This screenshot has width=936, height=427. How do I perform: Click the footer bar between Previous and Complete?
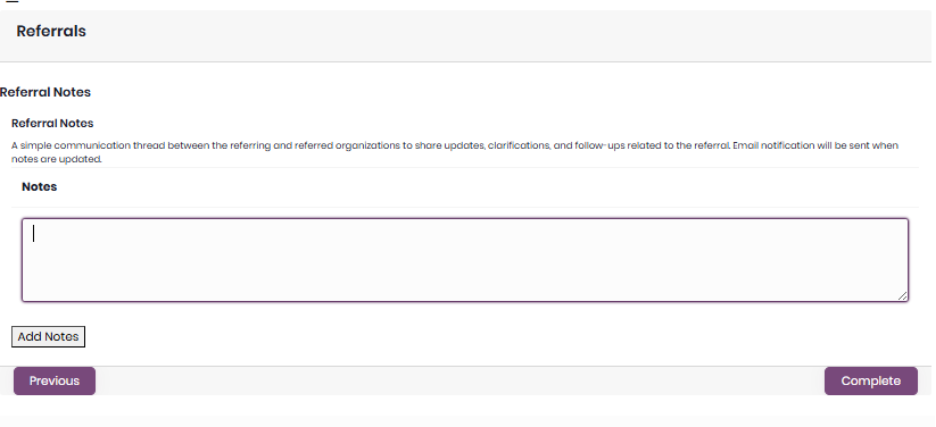tap(460, 381)
